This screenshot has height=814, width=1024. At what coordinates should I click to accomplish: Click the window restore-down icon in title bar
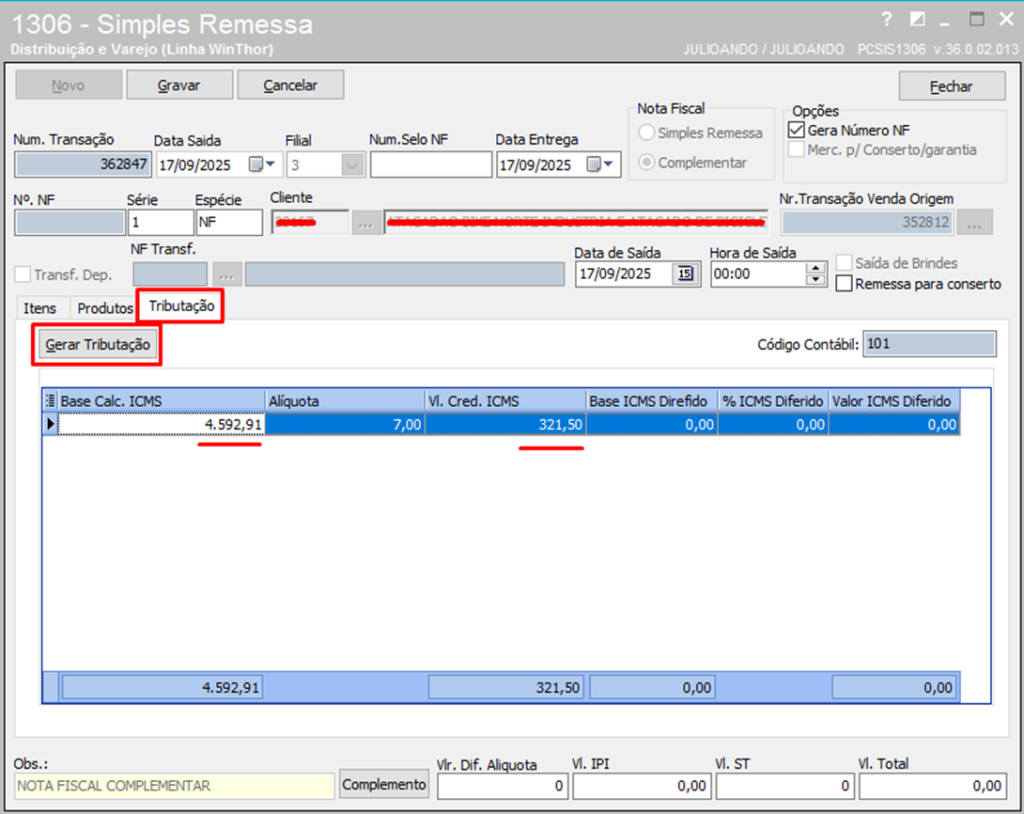[918, 20]
